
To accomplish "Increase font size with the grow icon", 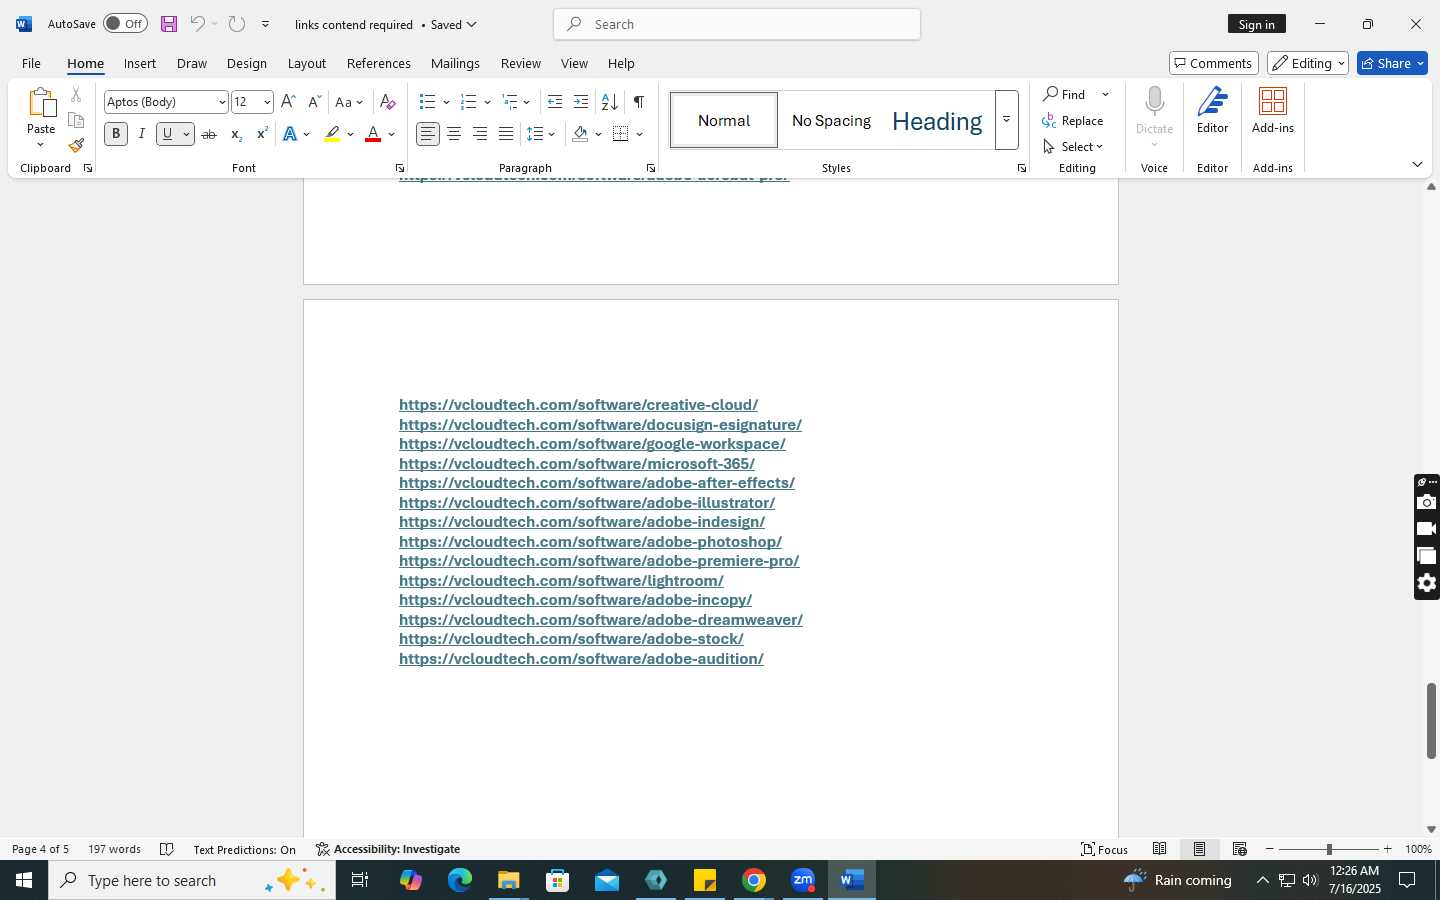I will [x=288, y=102].
